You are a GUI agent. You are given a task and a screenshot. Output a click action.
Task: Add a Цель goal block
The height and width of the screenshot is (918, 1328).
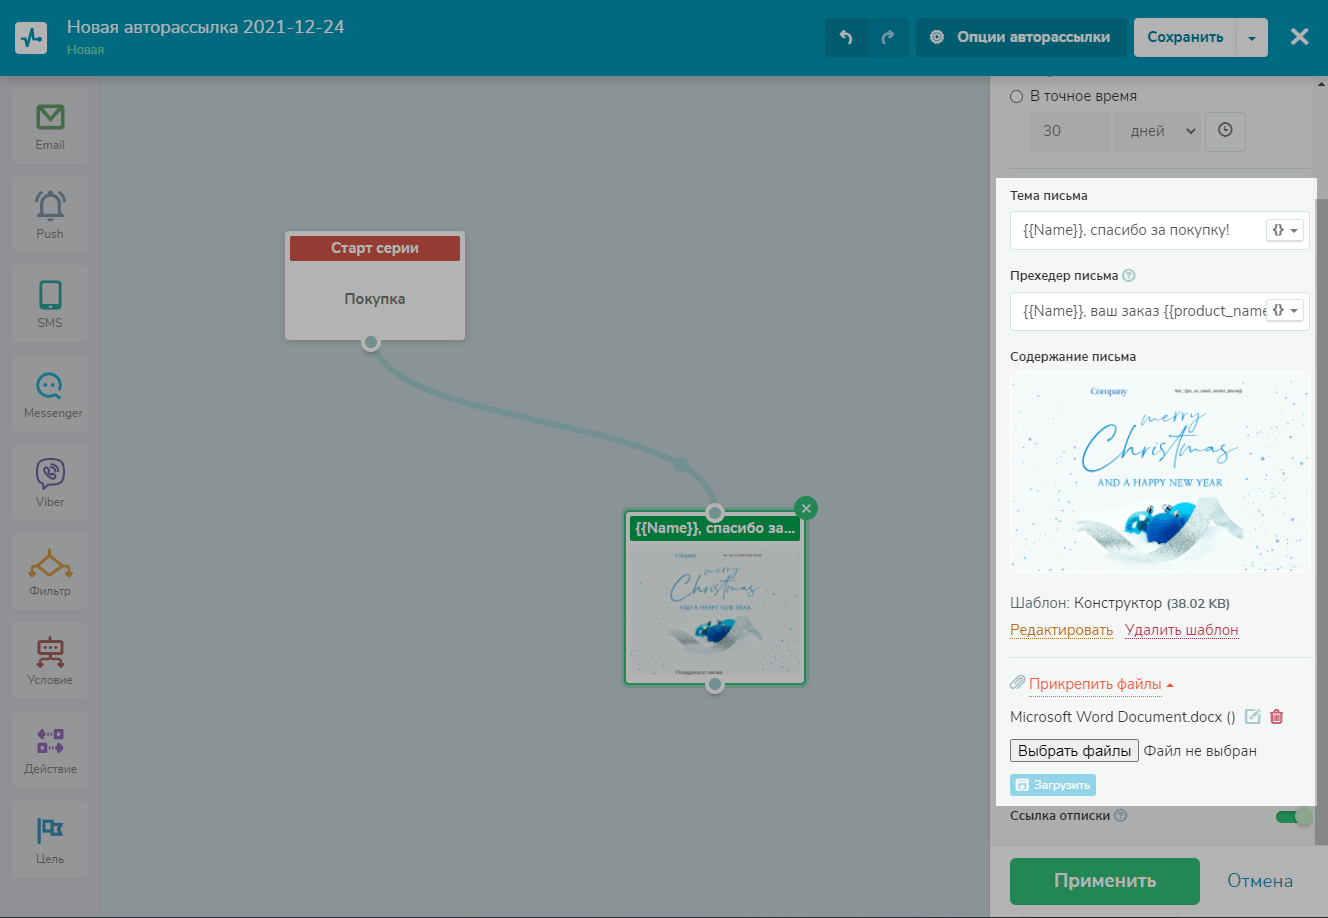pos(50,840)
